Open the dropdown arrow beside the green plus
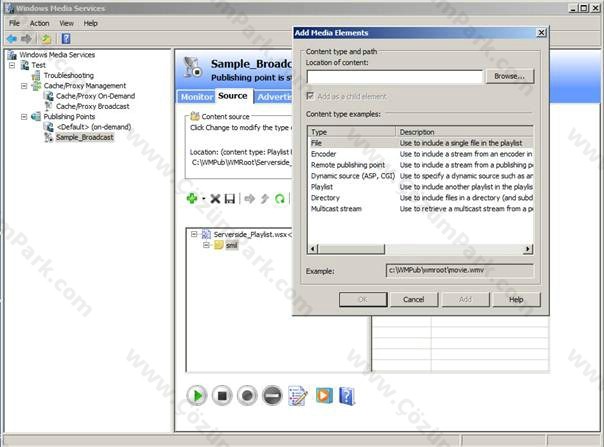 pos(203,199)
